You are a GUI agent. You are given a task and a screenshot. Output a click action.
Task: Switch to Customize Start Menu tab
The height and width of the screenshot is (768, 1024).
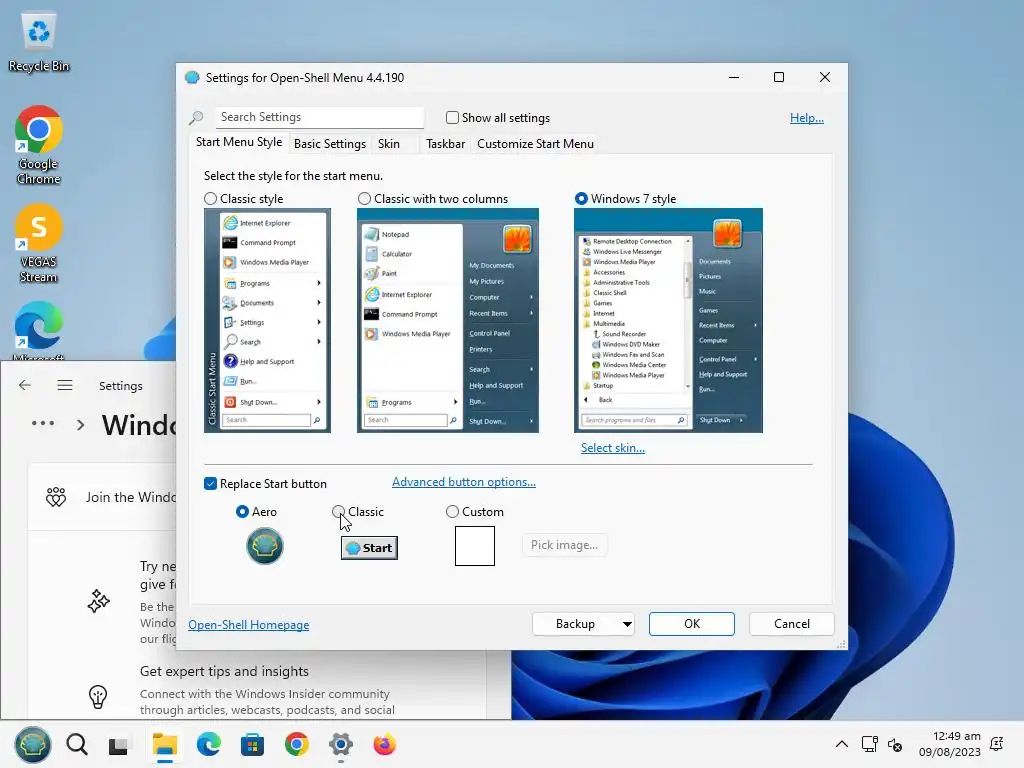point(536,144)
